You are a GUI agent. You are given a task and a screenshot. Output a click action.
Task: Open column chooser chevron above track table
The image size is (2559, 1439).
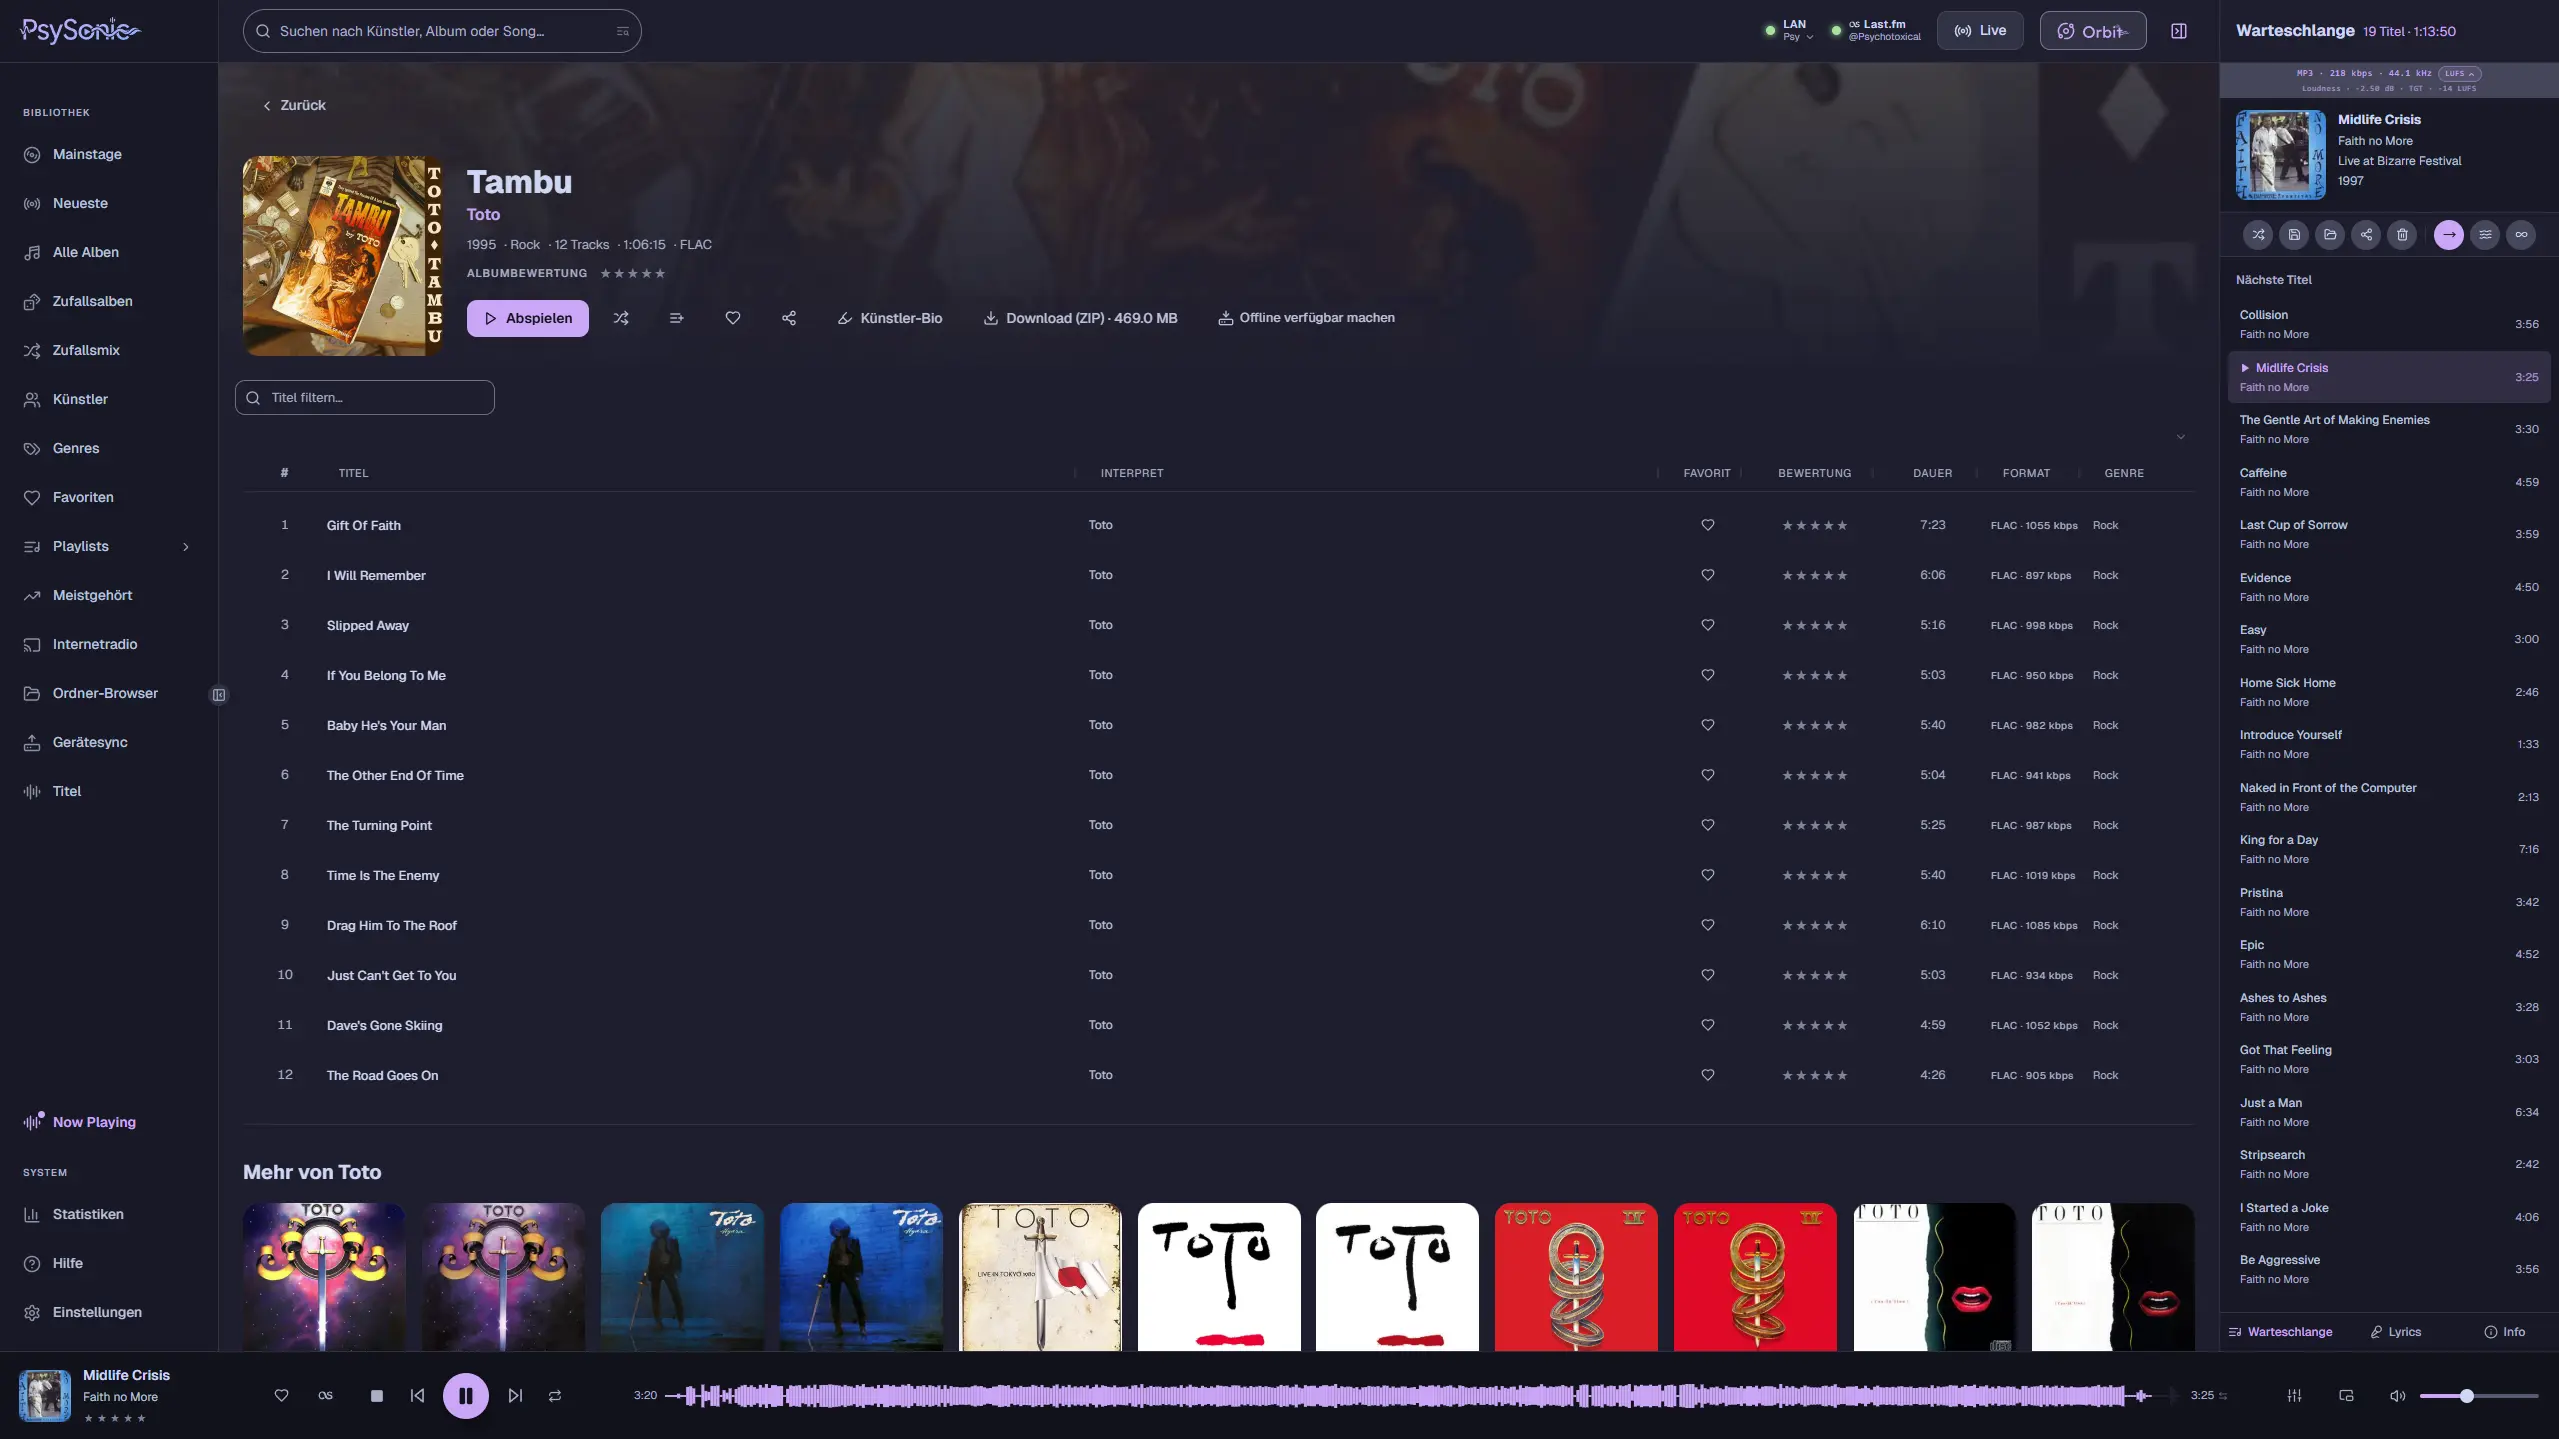(2181, 437)
